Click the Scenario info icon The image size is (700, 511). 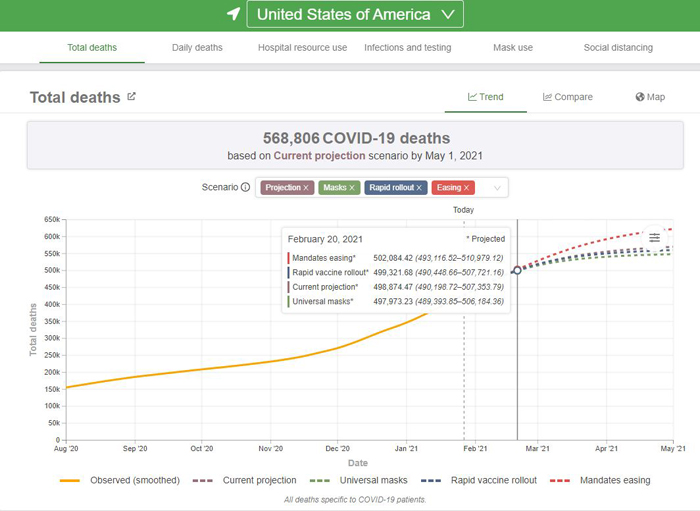tap(246, 187)
